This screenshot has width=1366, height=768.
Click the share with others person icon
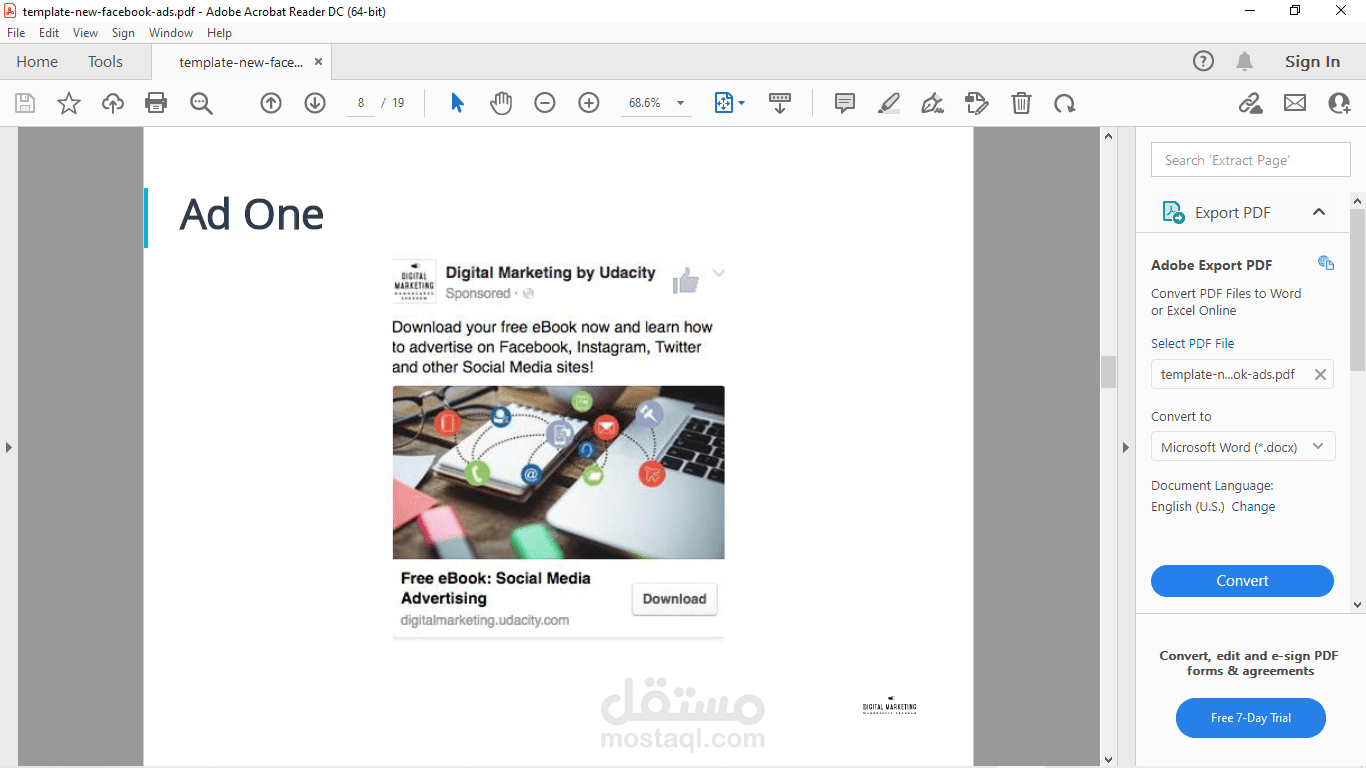pos(1339,103)
